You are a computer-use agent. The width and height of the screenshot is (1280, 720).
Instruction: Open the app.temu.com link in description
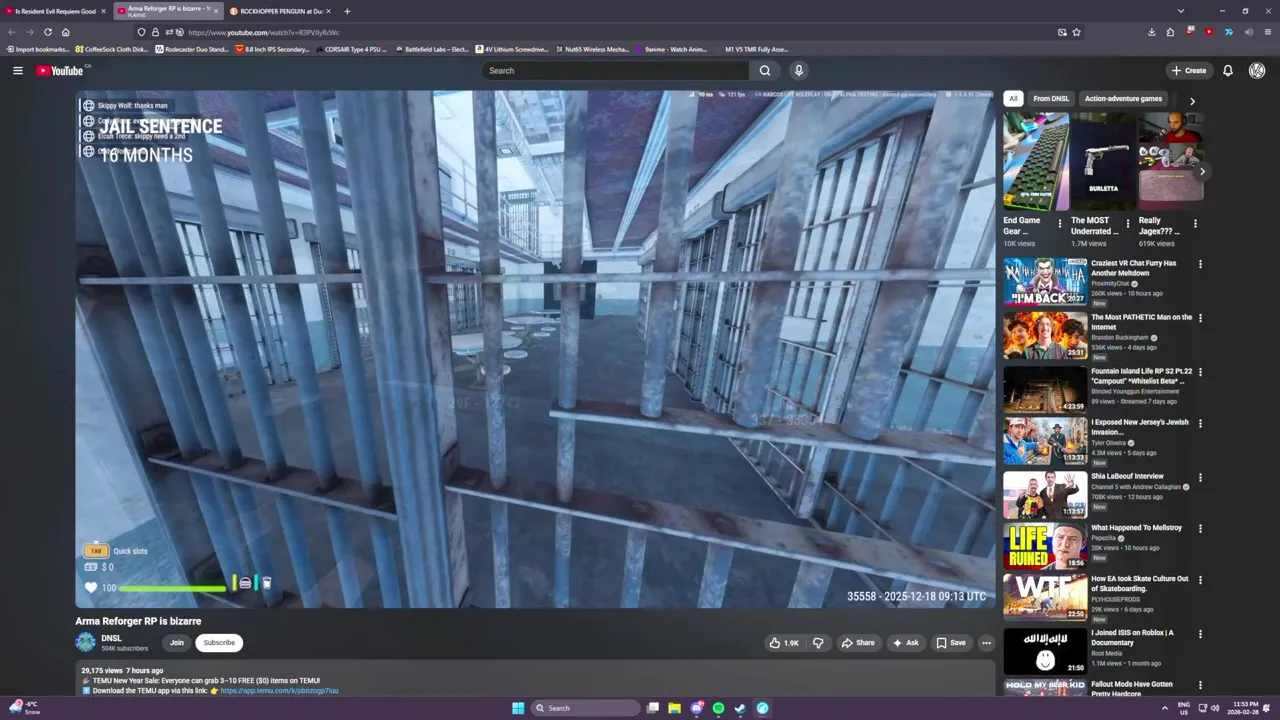[x=279, y=690]
